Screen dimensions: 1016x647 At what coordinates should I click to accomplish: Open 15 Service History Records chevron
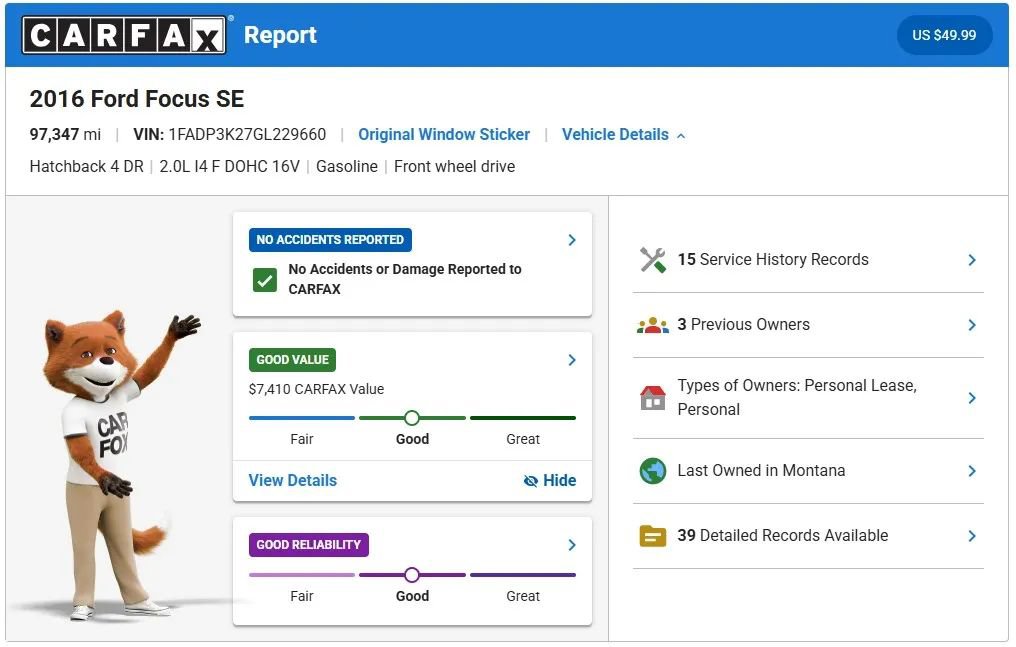pos(972,260)
